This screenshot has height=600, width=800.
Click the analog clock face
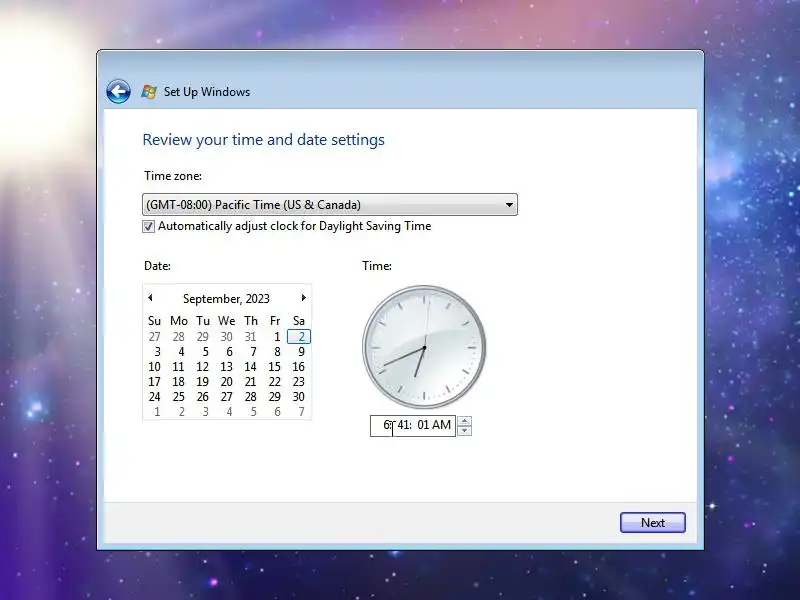tap(424, 347)
